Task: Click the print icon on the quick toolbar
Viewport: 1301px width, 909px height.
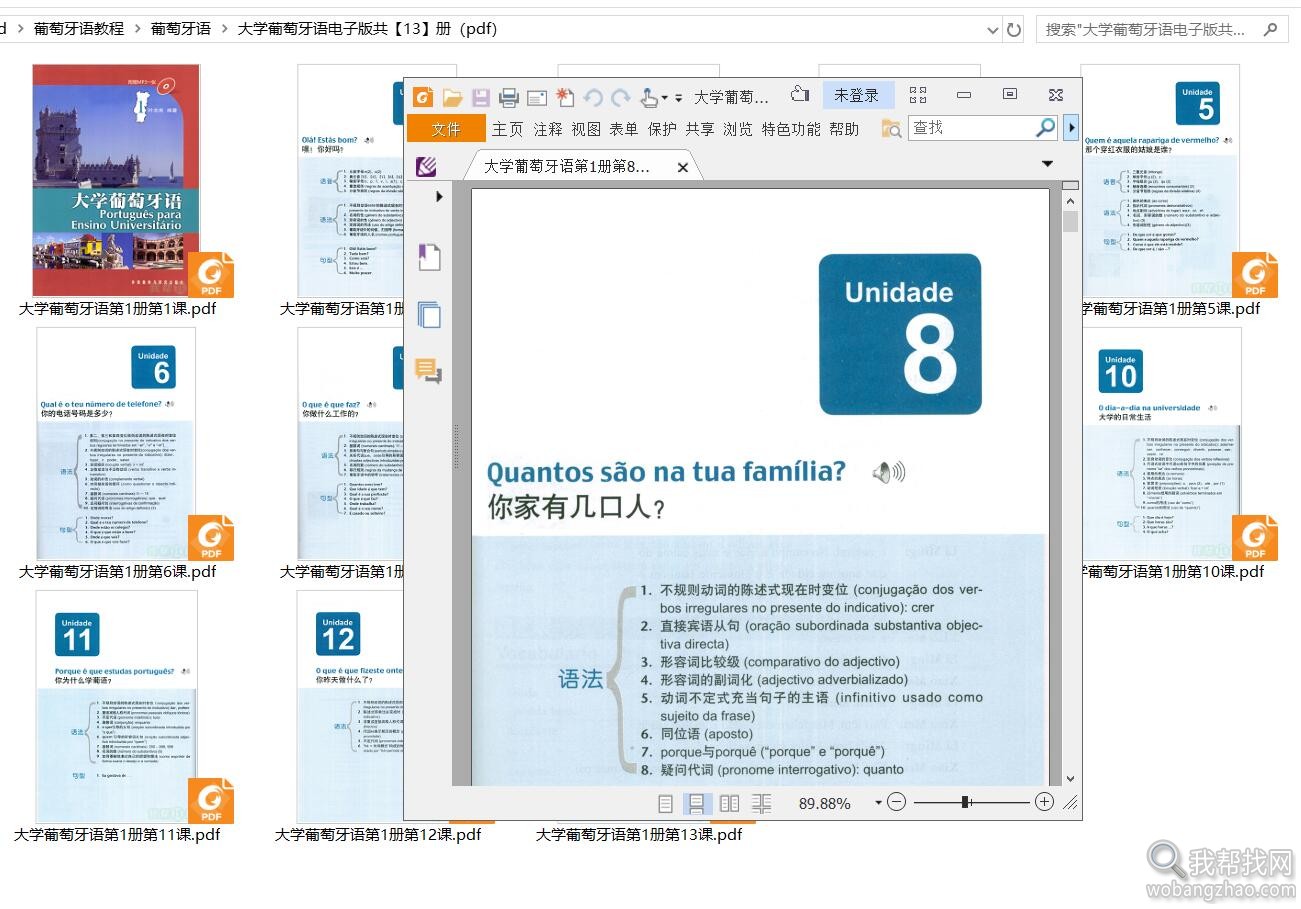Action: tap(509, 95)
